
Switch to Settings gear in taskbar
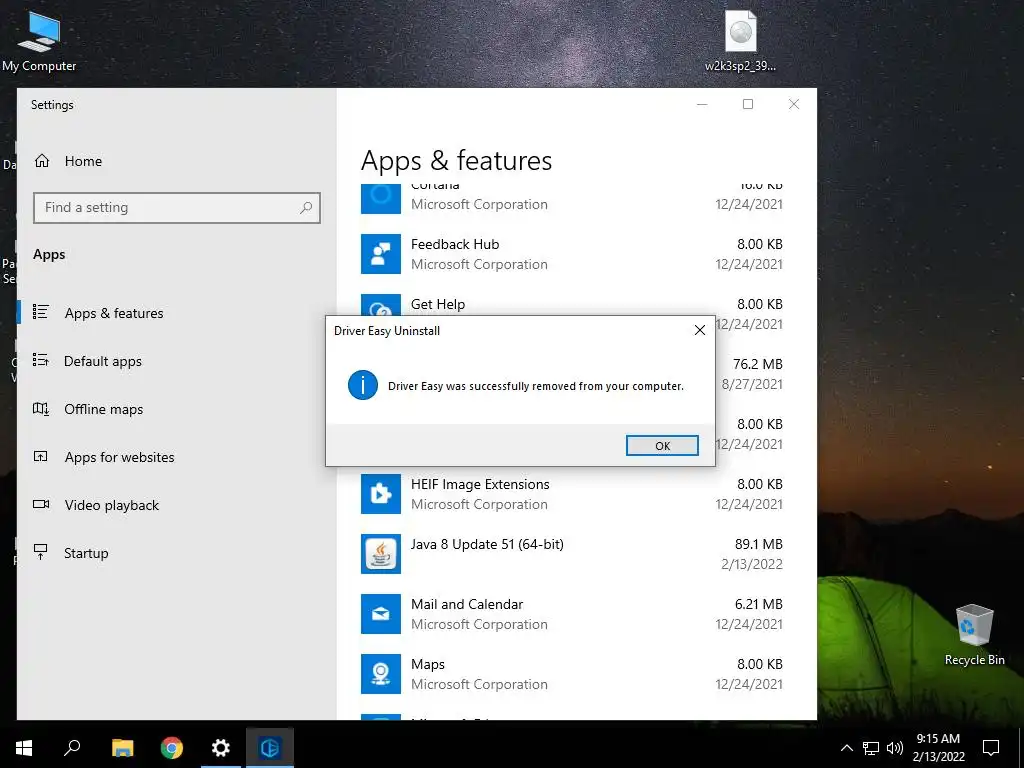tap(221, 748)
